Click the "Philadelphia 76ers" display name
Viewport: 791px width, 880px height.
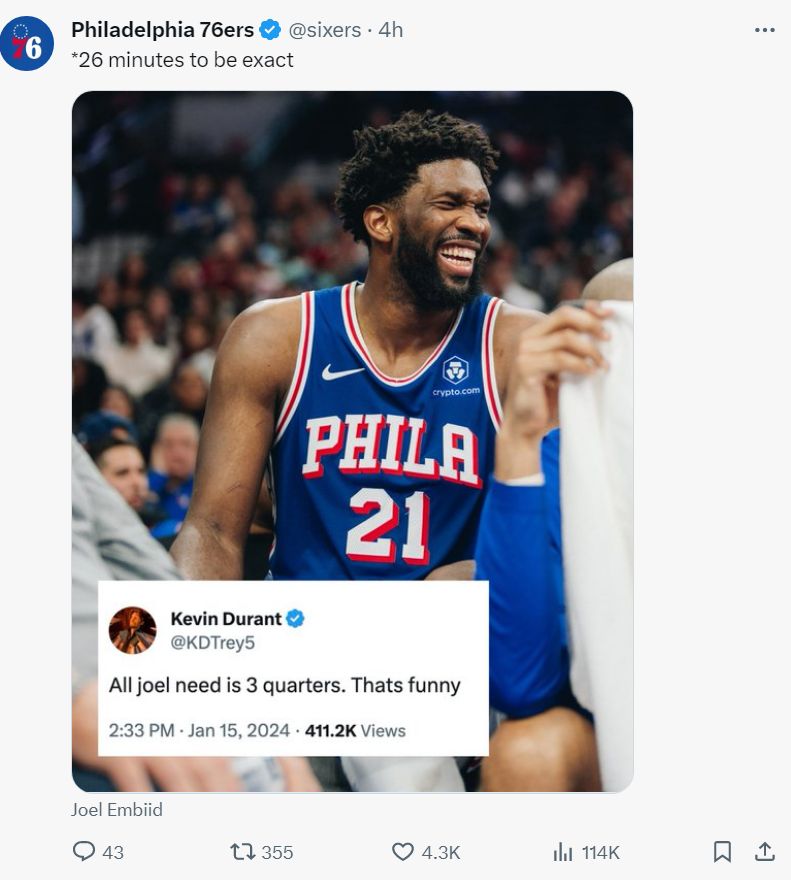pos(162,30)
